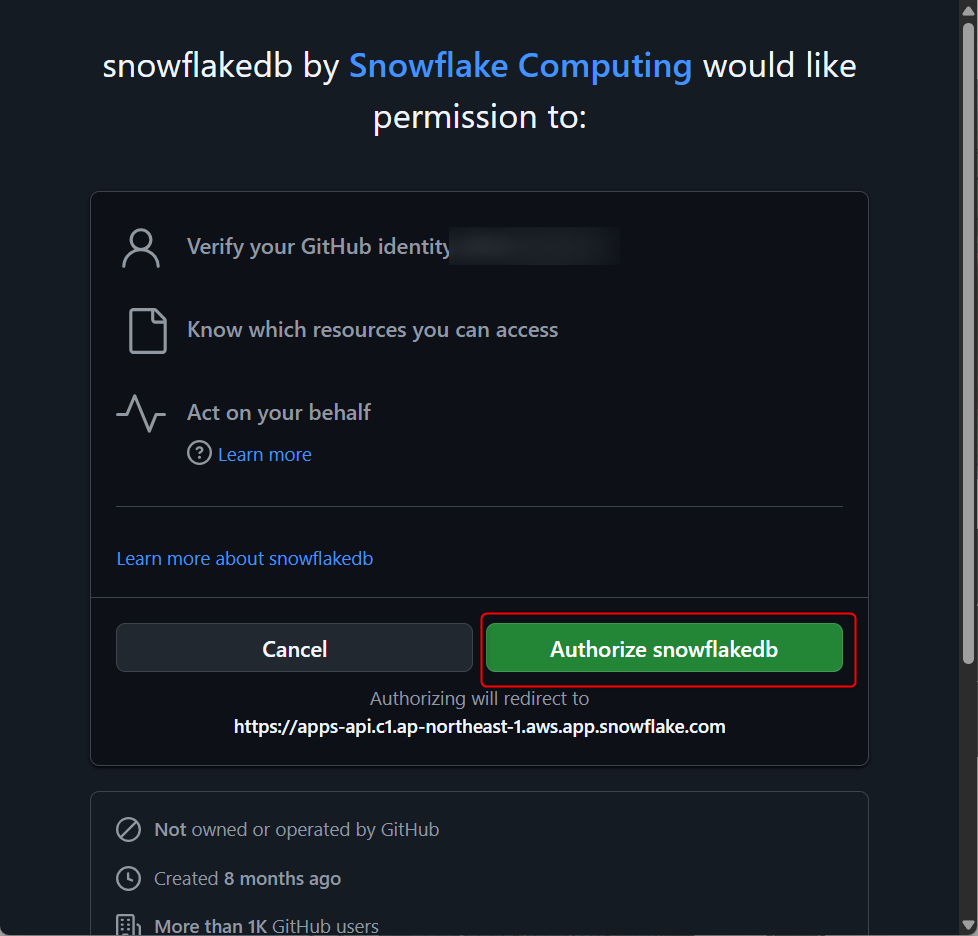Click the person icon beside Verify your GitHub identity
This screenshot has height=936, width=978.
click(x=141, y=248)
